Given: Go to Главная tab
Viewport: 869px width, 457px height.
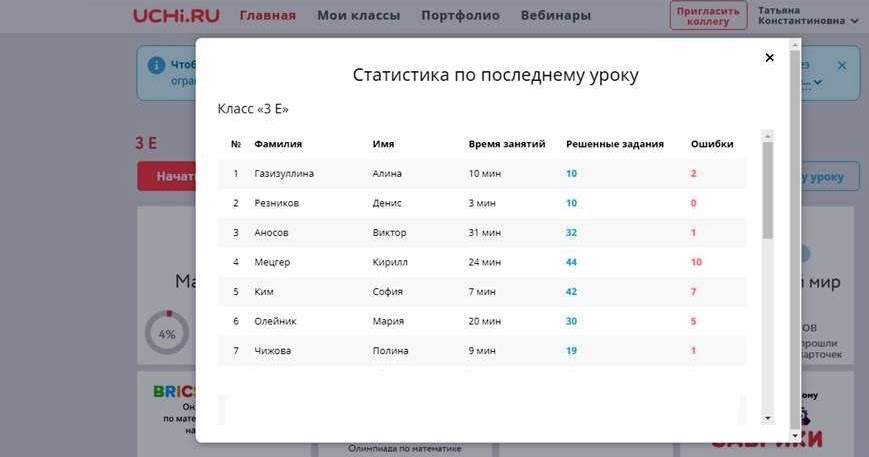Looking at the screenshot, I should 268,16.
